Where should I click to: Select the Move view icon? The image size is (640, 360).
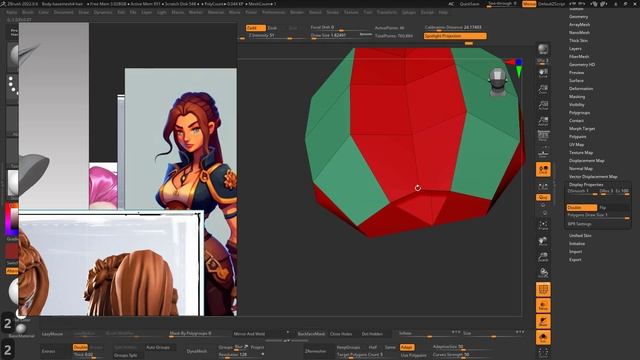point(543,241)
